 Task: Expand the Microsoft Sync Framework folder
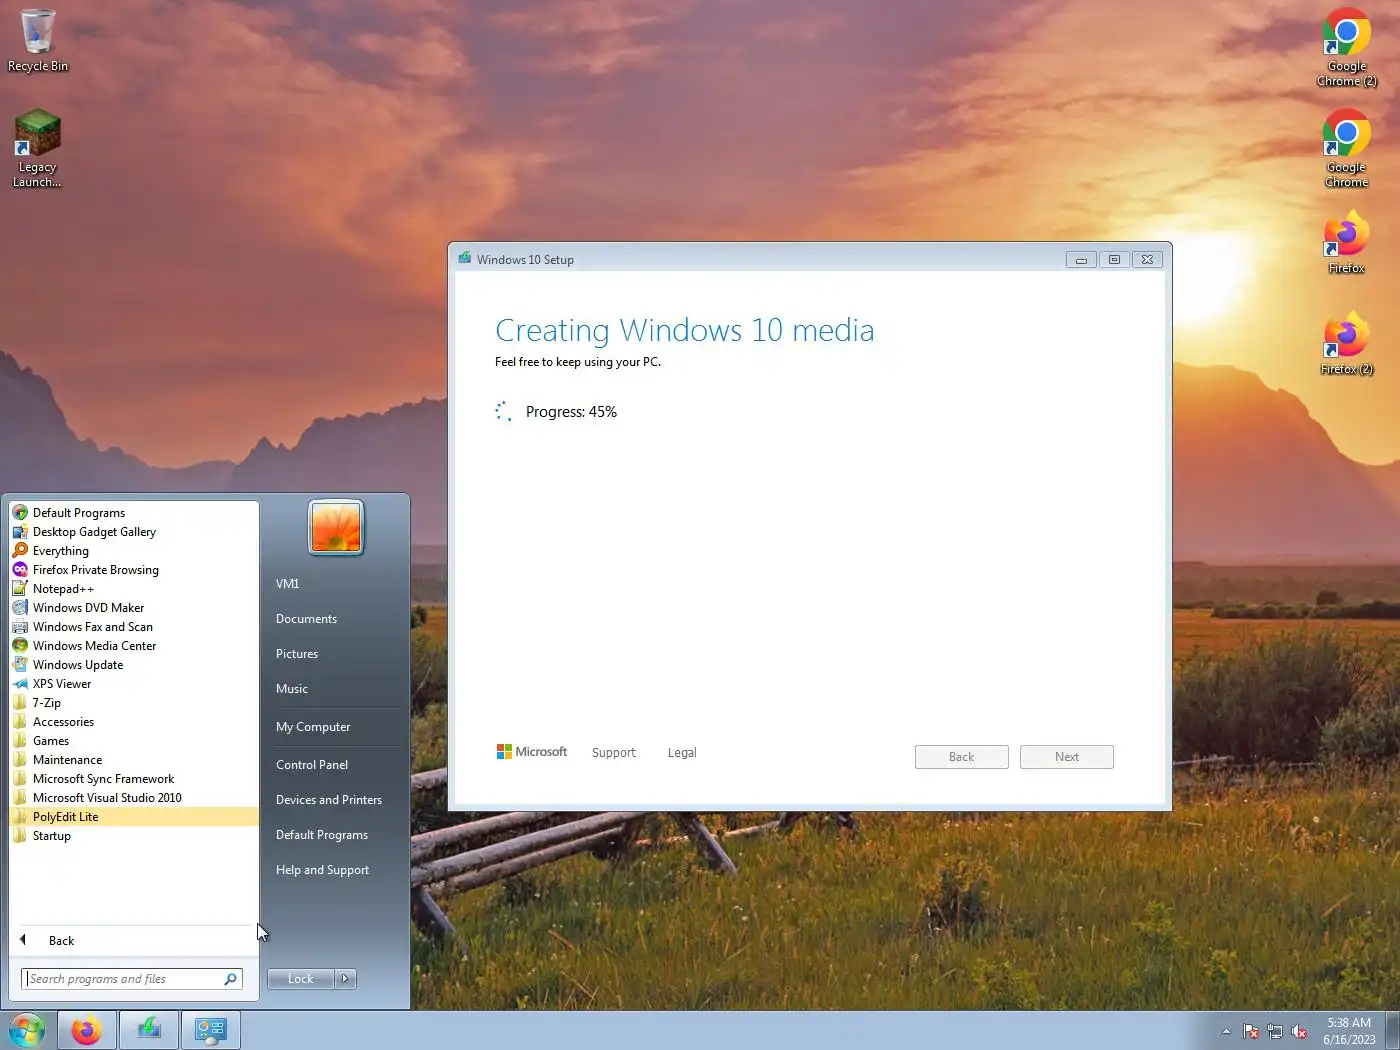(x=134, y=779)
